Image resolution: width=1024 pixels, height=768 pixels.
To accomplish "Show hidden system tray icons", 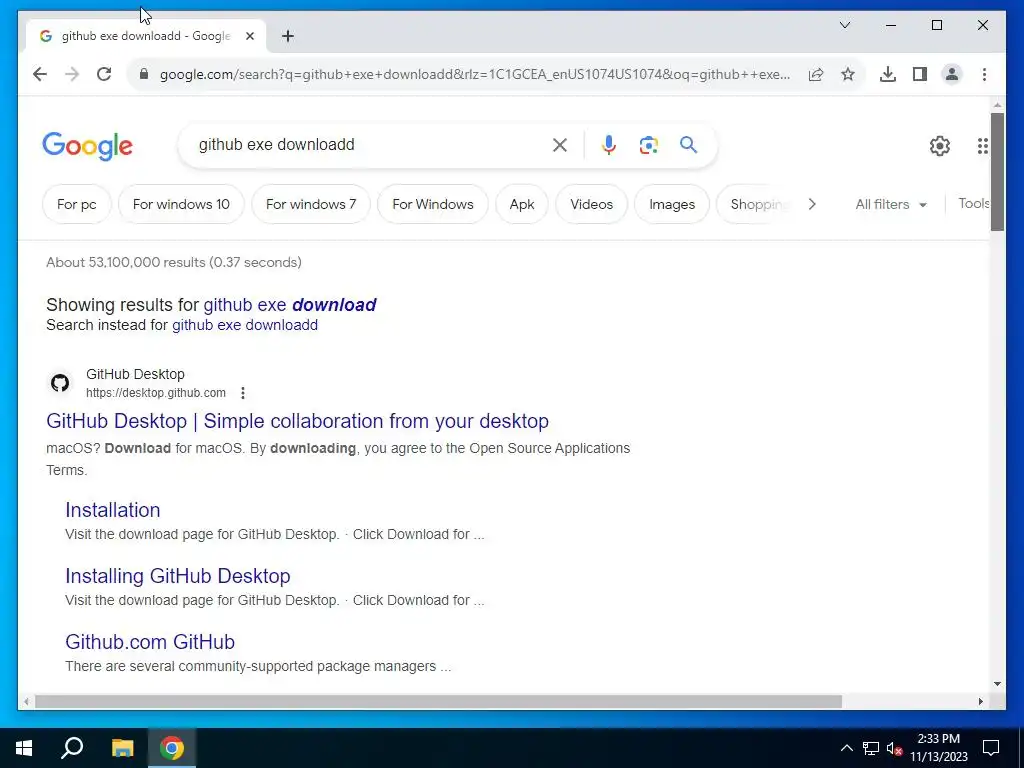I will 846,748.
